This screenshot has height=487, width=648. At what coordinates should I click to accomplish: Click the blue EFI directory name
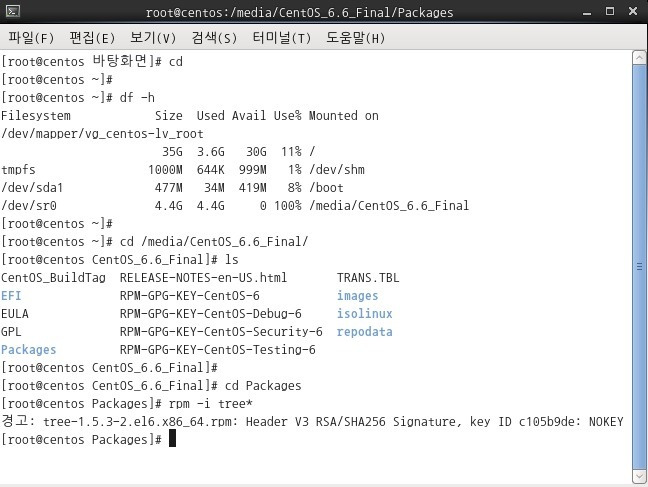(11, 296)
